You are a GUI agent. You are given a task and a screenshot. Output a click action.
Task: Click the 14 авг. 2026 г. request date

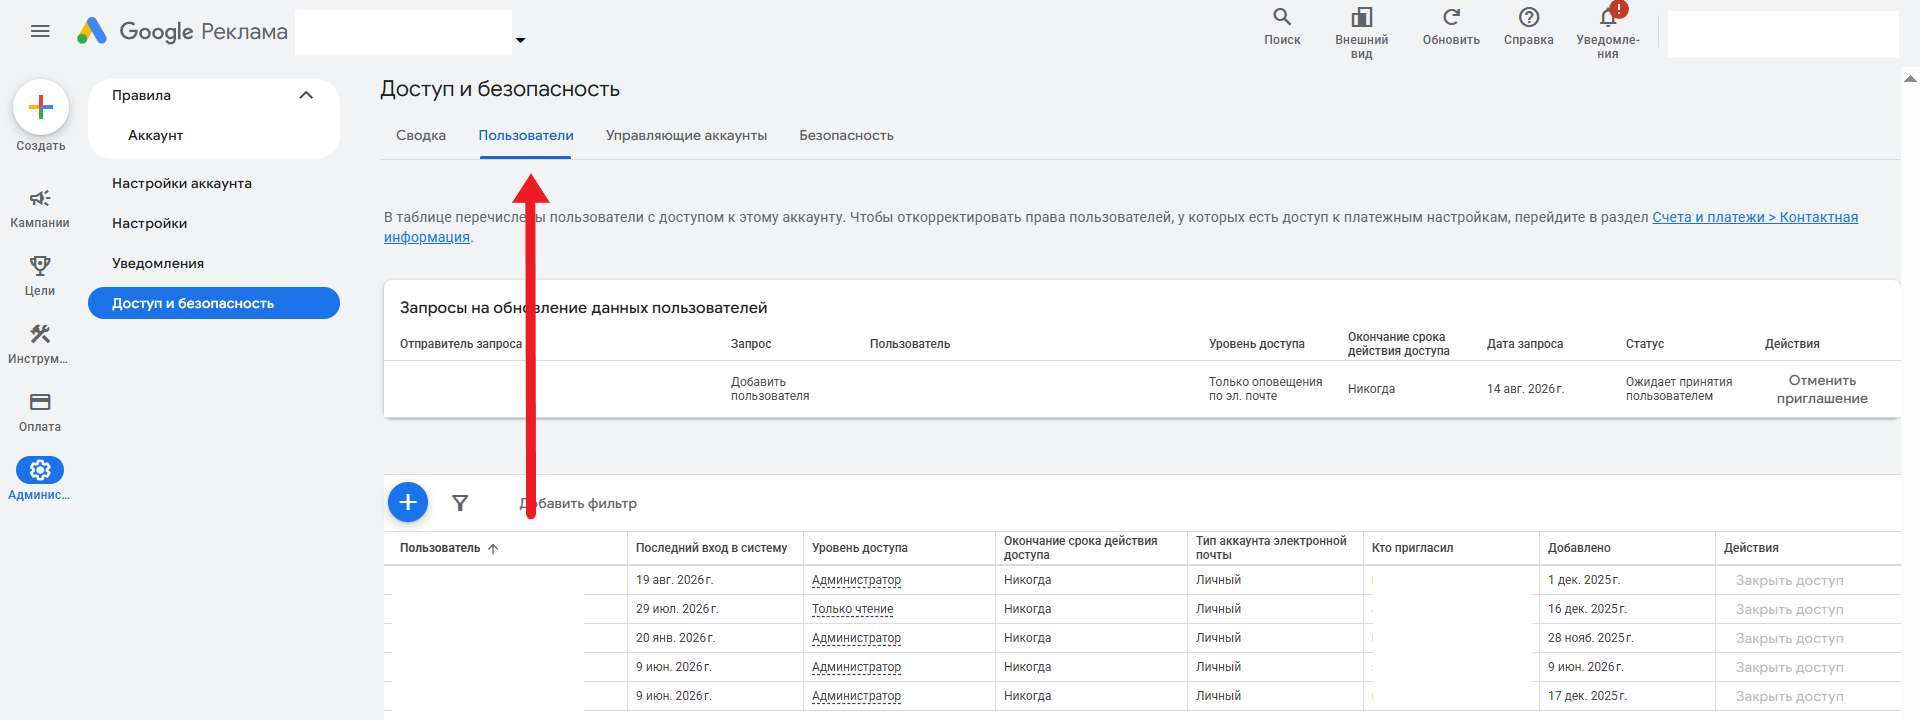pyautogui.click(x=1525, y=389)
